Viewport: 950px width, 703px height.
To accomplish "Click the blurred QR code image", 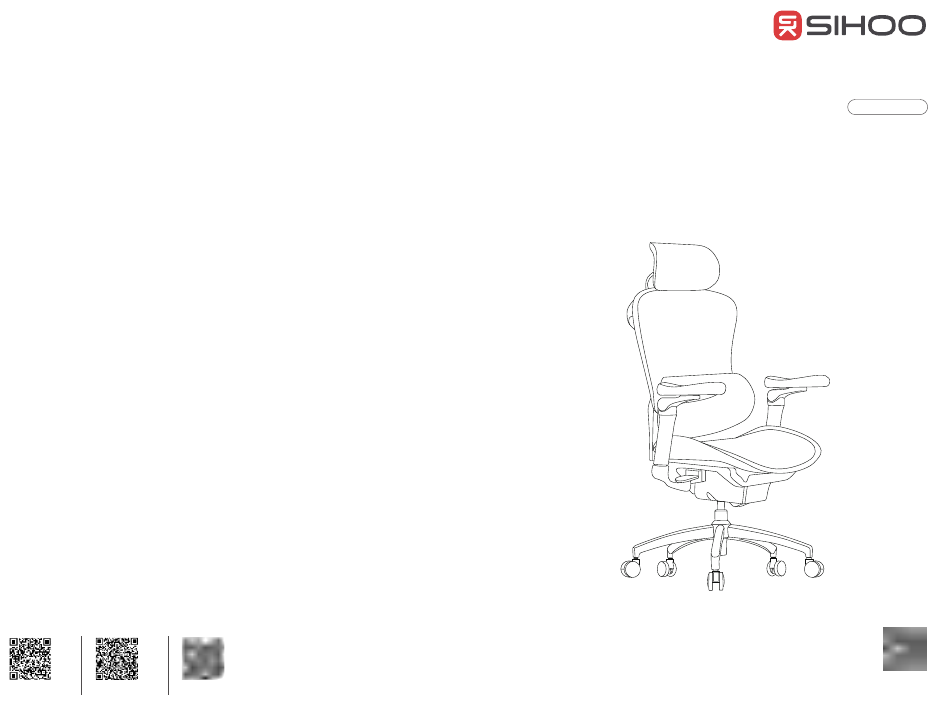I will coord(203,658).
